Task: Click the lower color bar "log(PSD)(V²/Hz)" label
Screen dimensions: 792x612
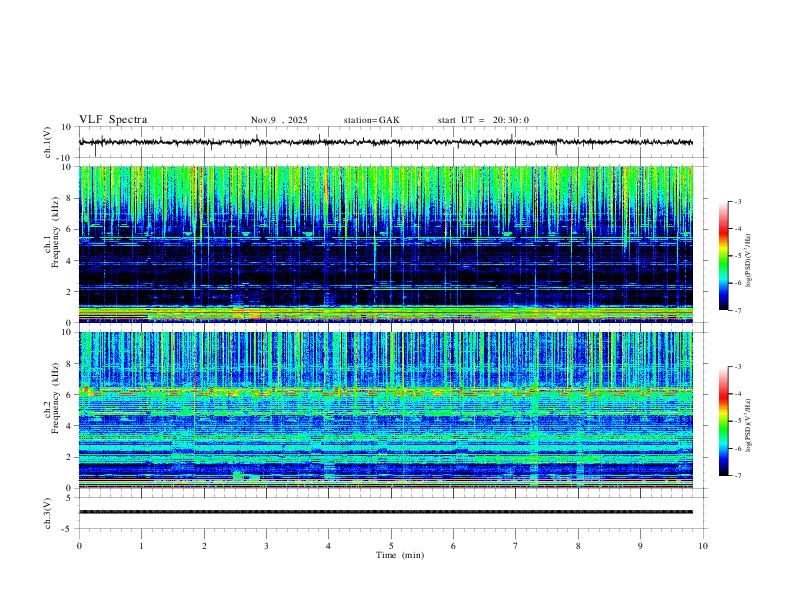Action: pyautogui.click(x=749, y=425)
